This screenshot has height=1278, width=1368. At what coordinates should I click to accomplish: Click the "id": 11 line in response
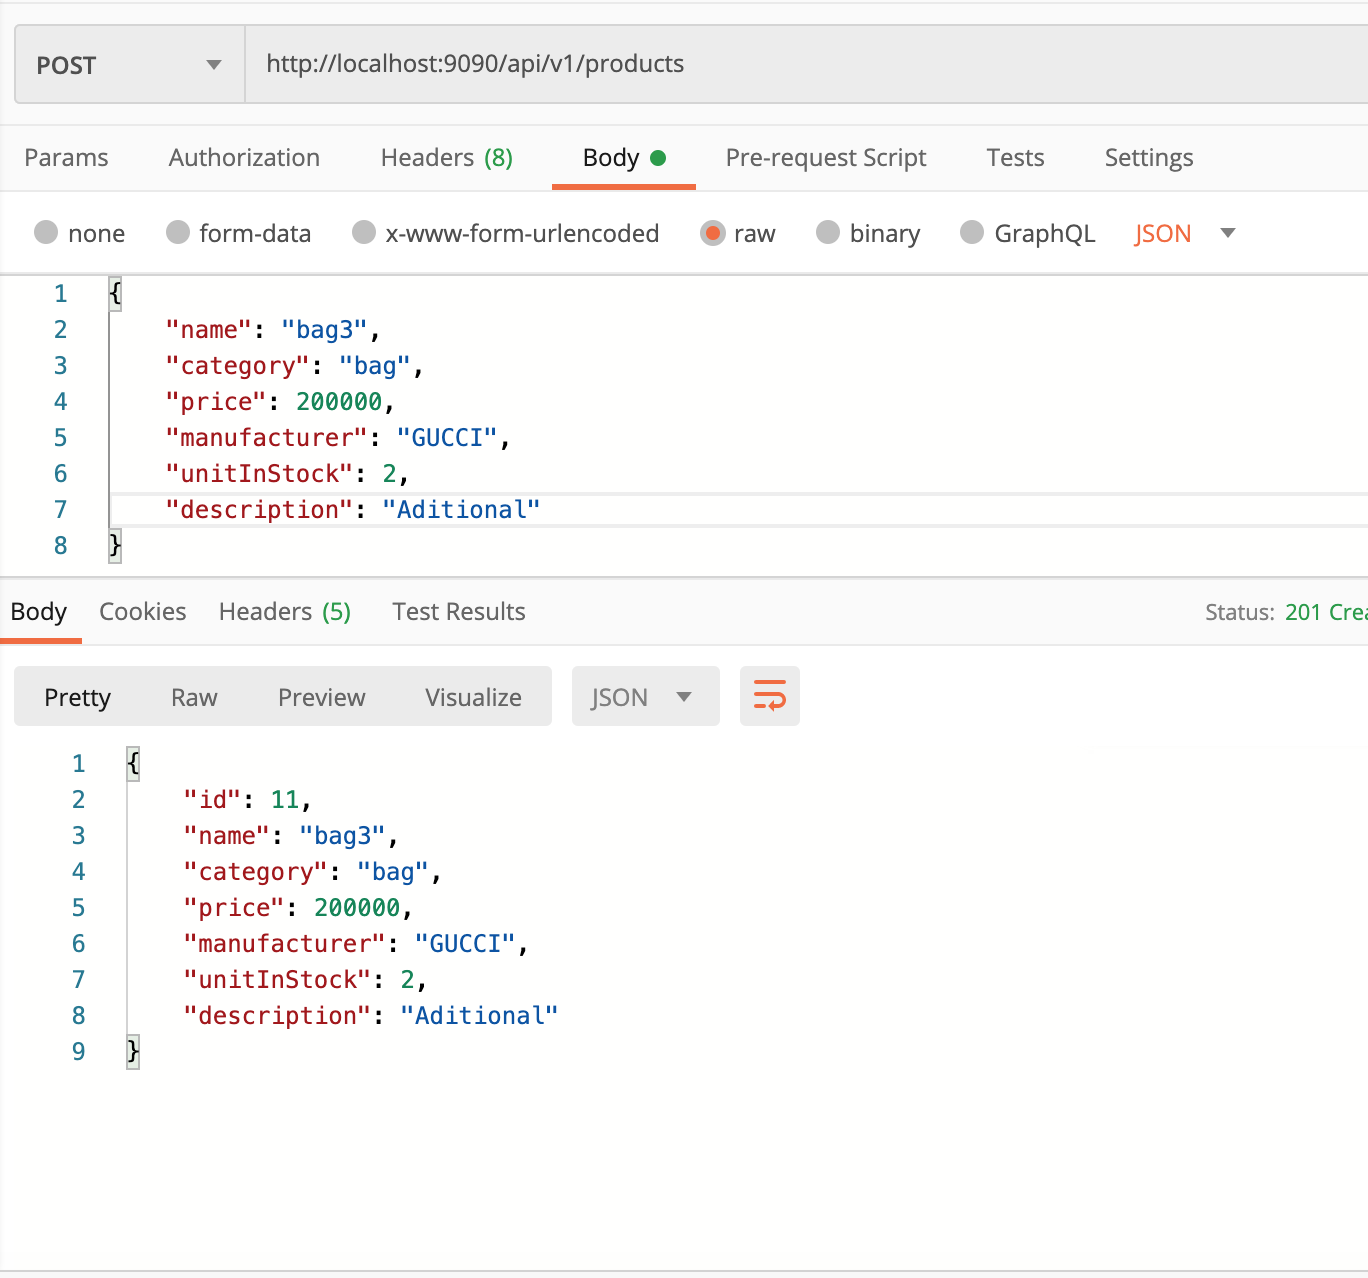tap(248, 800)
